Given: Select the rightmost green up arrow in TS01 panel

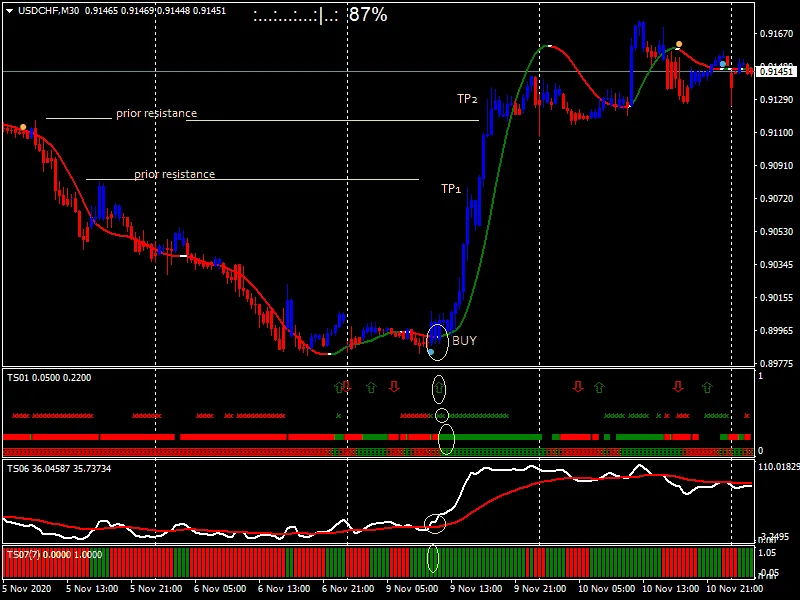Looking at the screenshot, I should [706, 386].
